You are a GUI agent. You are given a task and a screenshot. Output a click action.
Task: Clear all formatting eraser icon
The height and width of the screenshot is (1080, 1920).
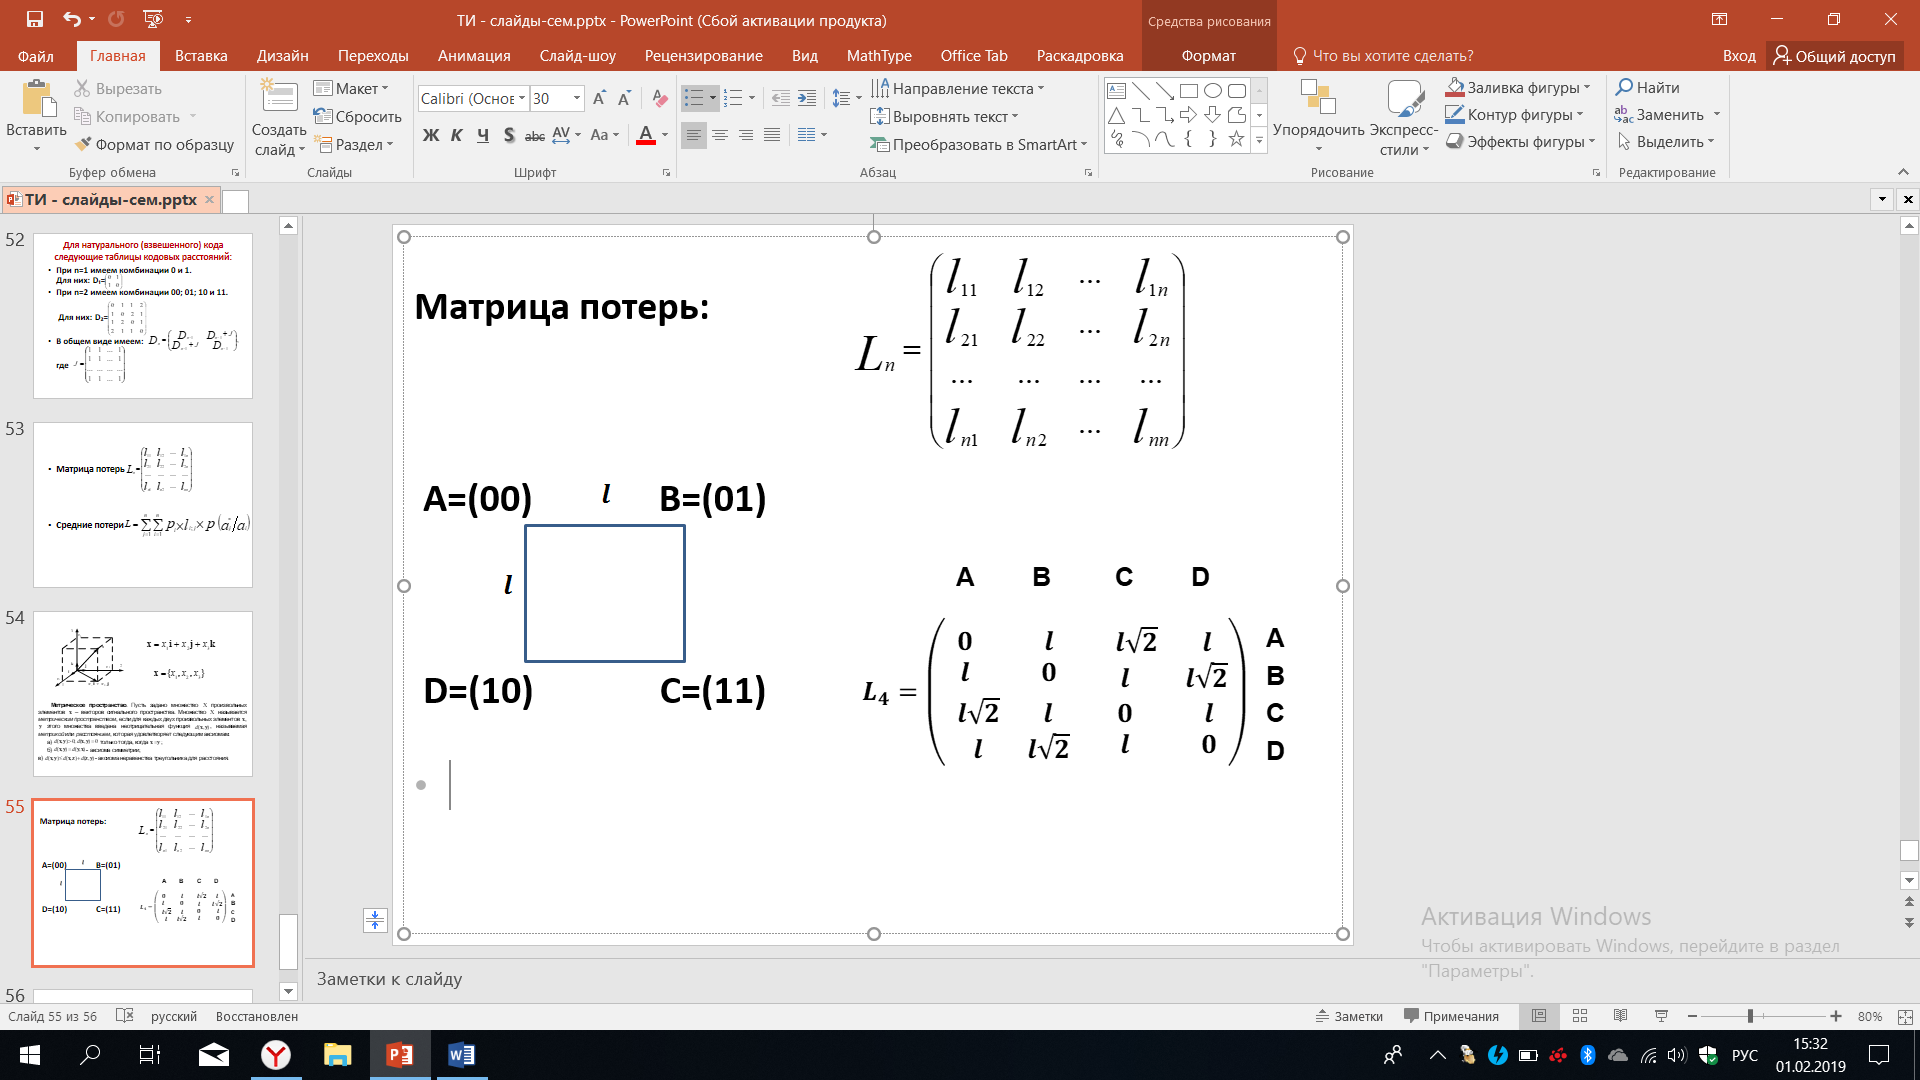659,98
